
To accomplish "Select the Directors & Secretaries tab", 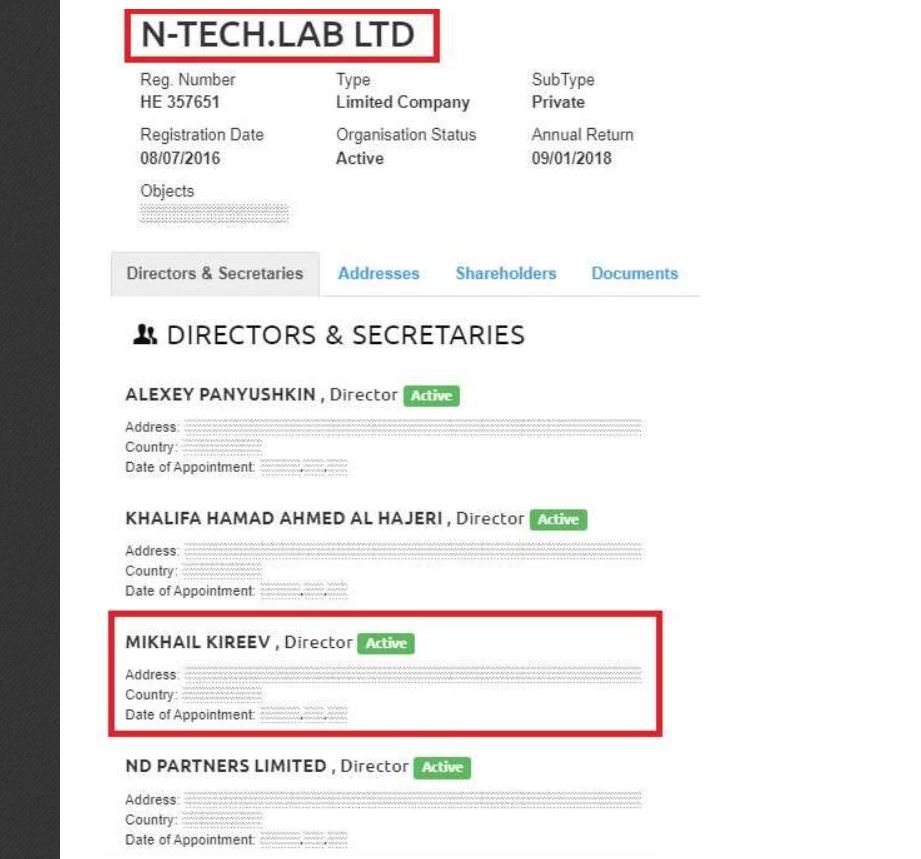I will click(213, 272).
